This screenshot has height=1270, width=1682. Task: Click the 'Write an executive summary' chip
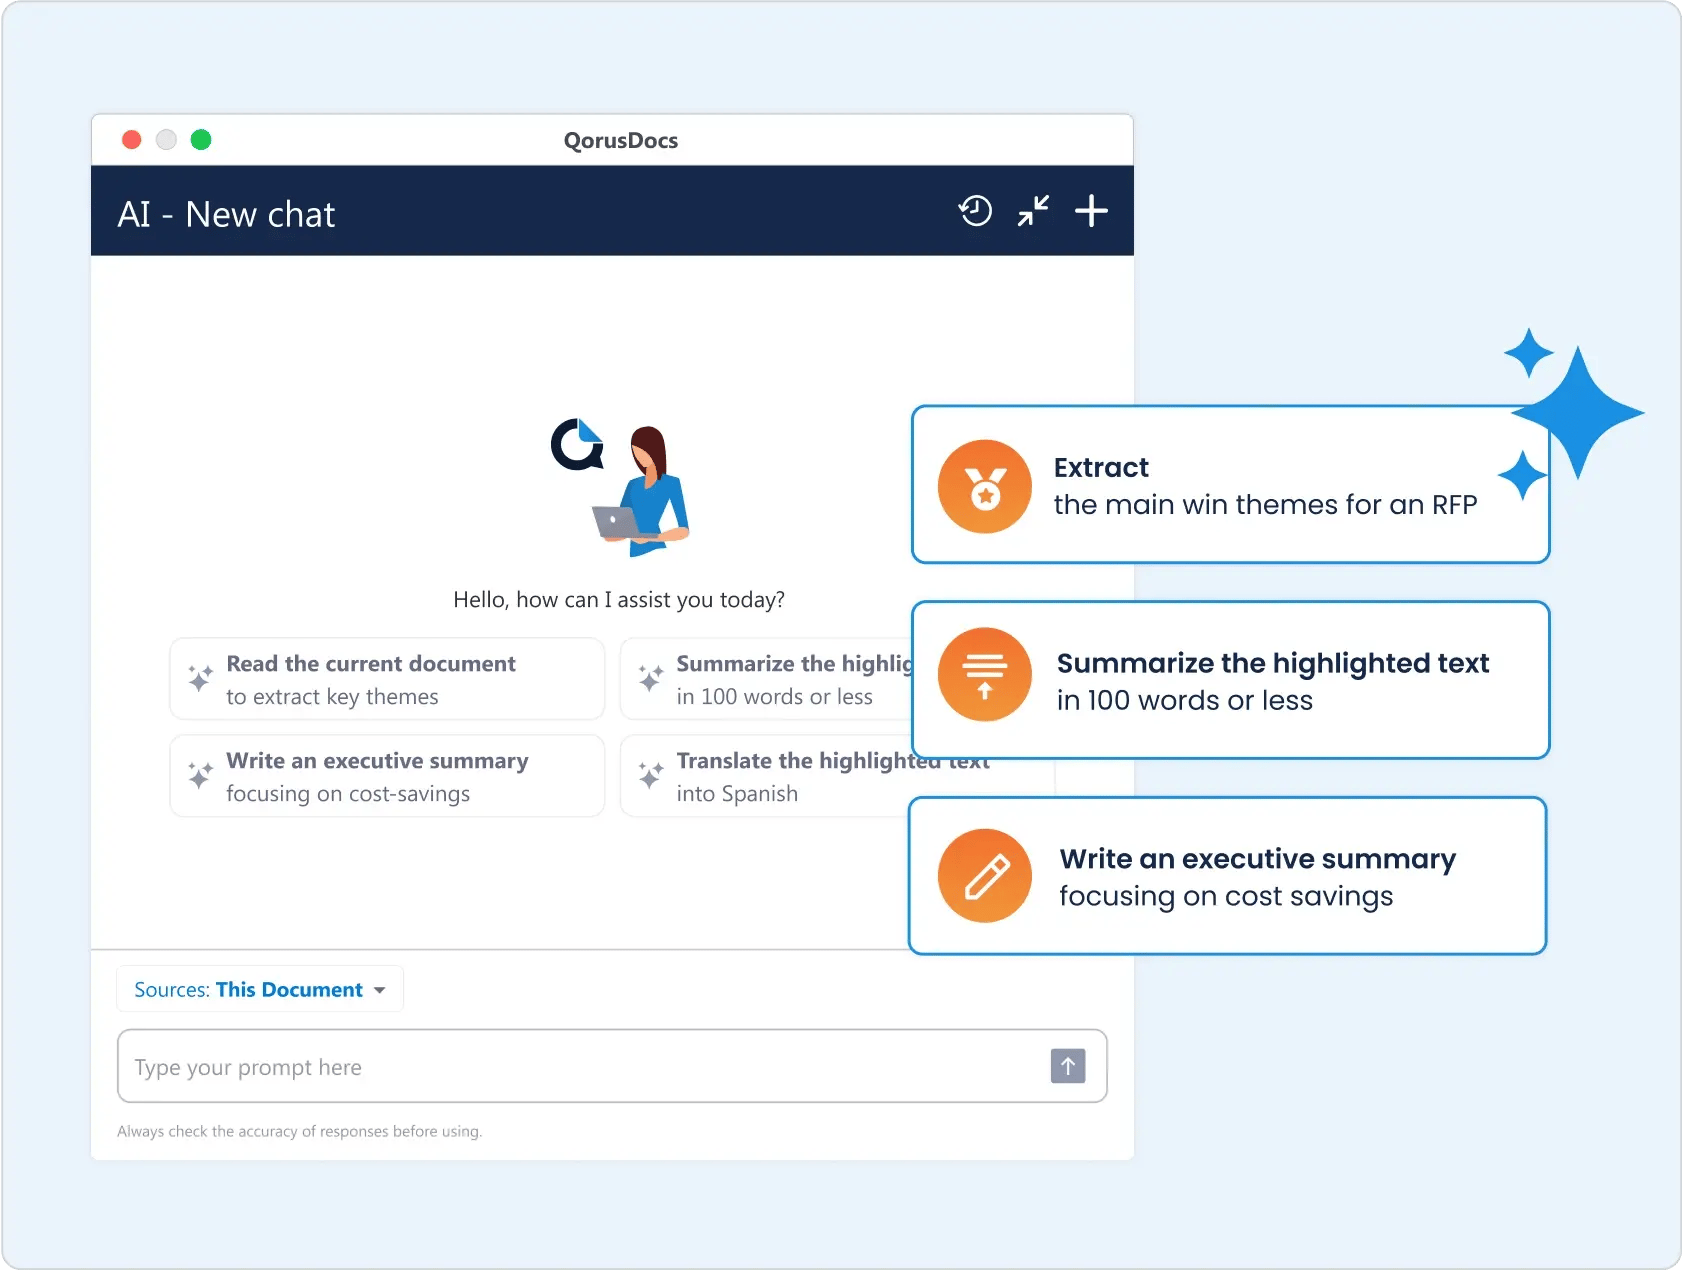coord(387,776)
